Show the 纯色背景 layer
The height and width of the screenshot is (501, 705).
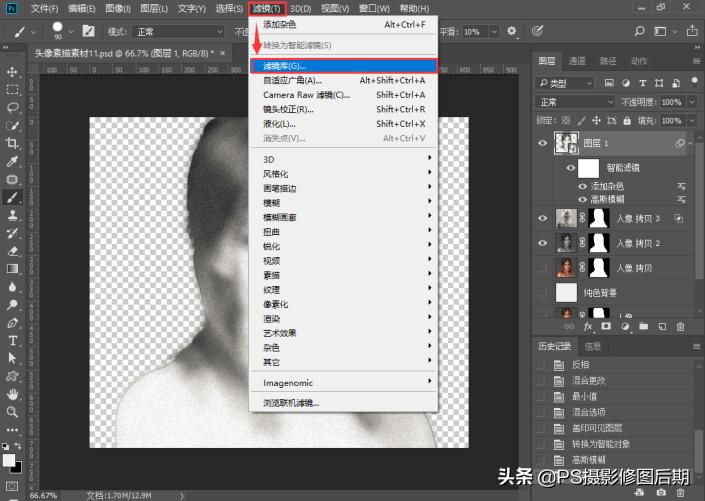[x=543, y=293]
